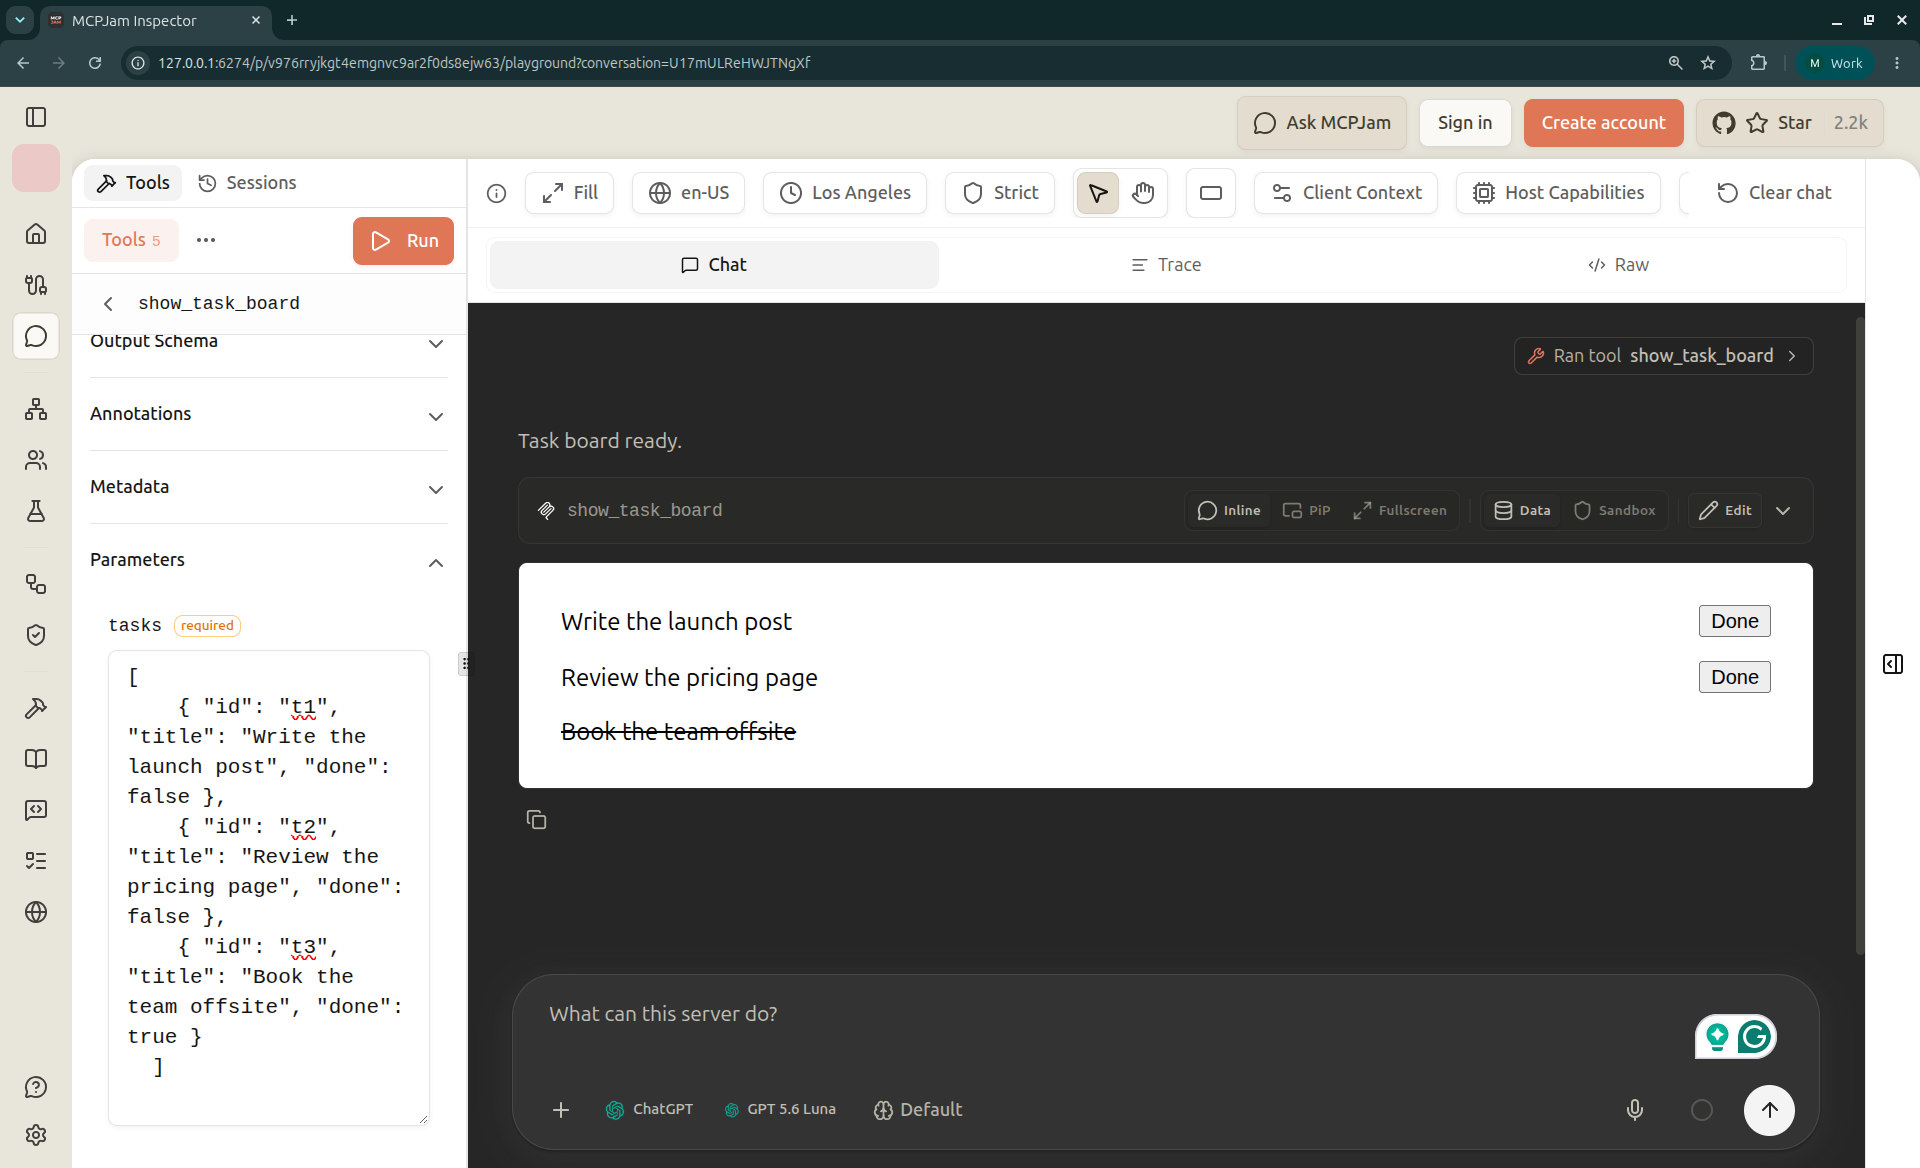Click Clear chat button
This screenshot has height=1168, width=1920.
(x=1774, y=193)
